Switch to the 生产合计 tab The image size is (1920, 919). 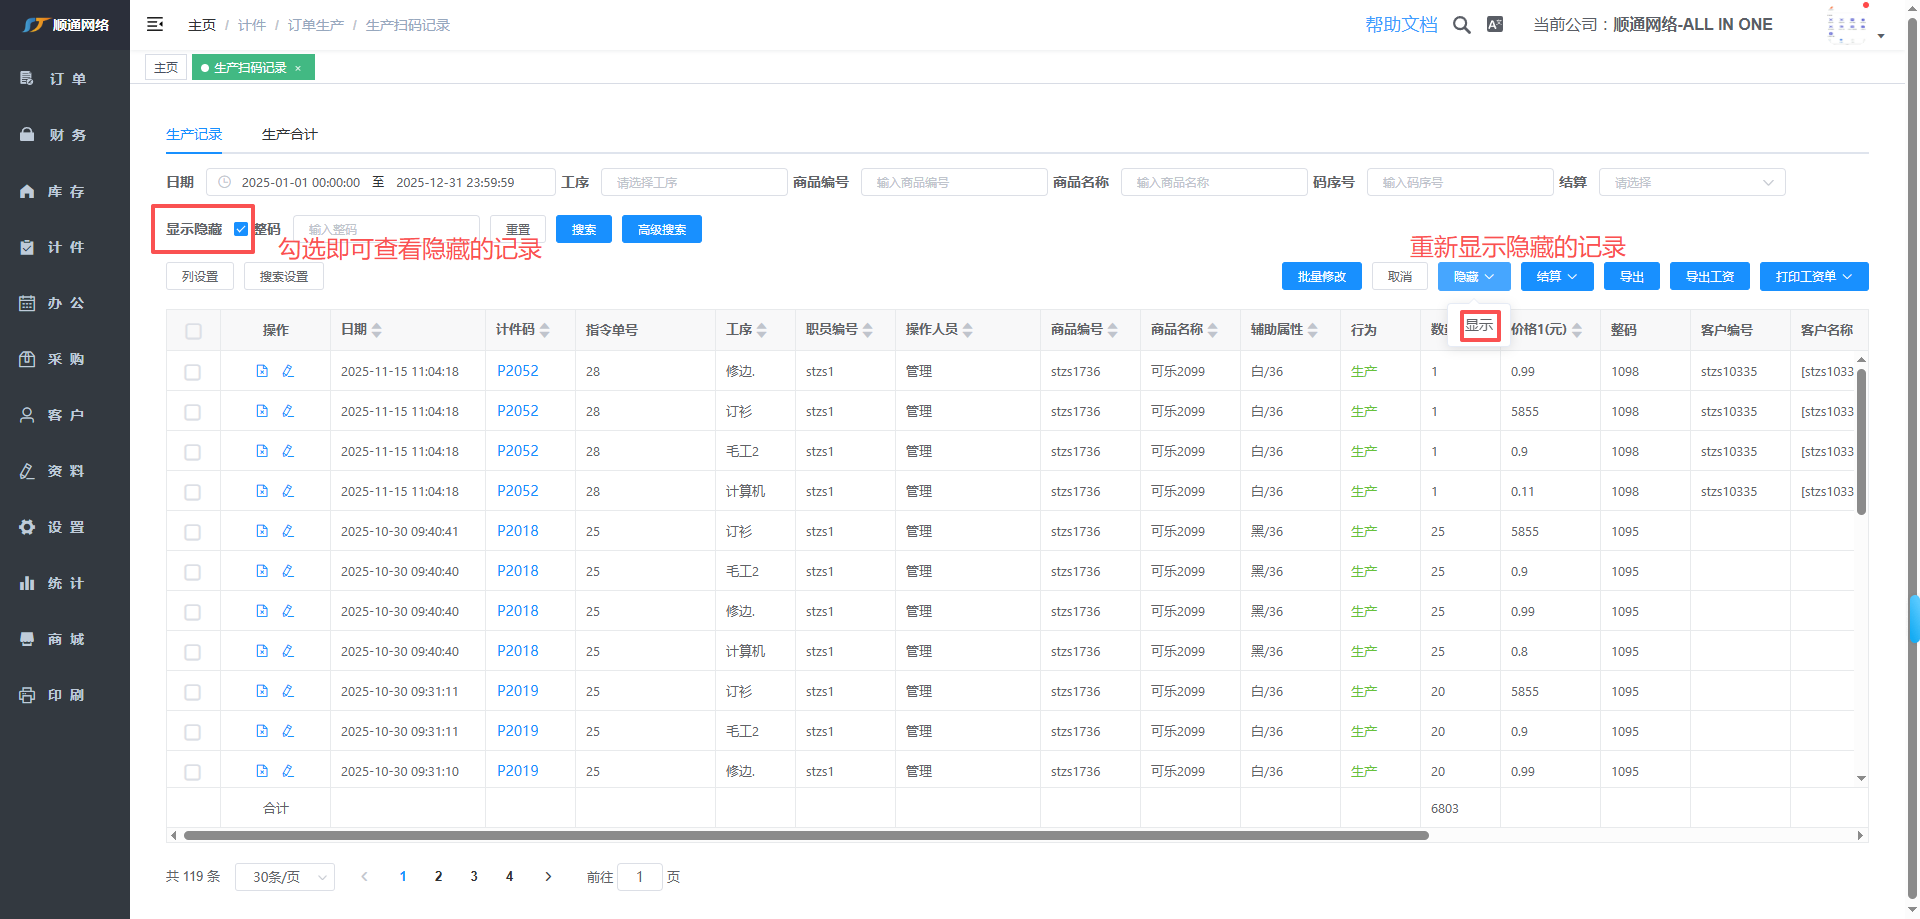click(x=289, y=134)
